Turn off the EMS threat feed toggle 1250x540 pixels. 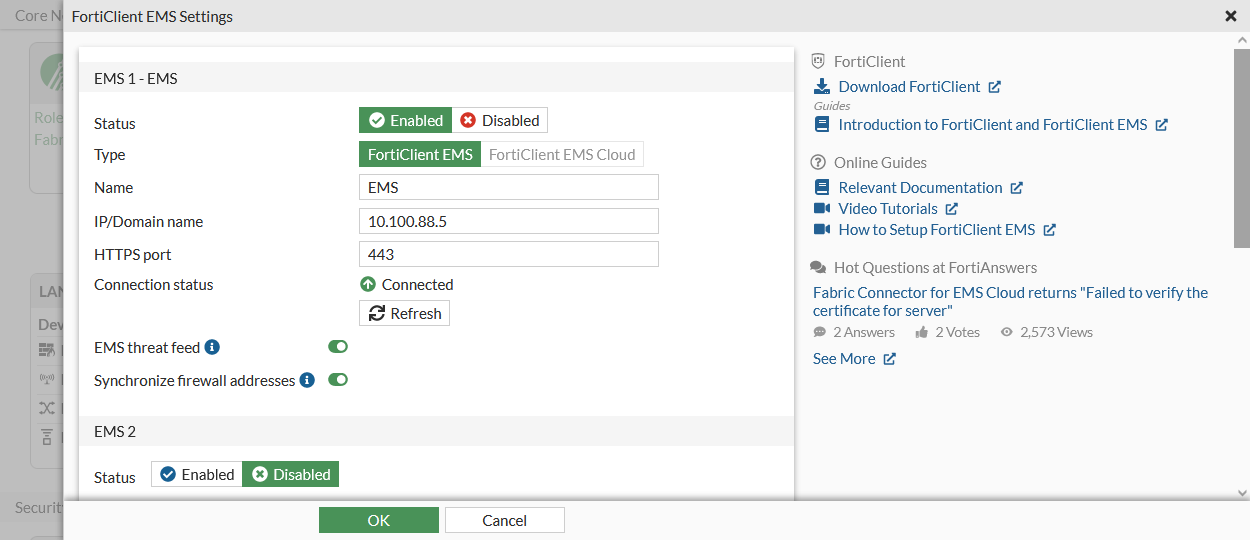[x=338, y=347]
